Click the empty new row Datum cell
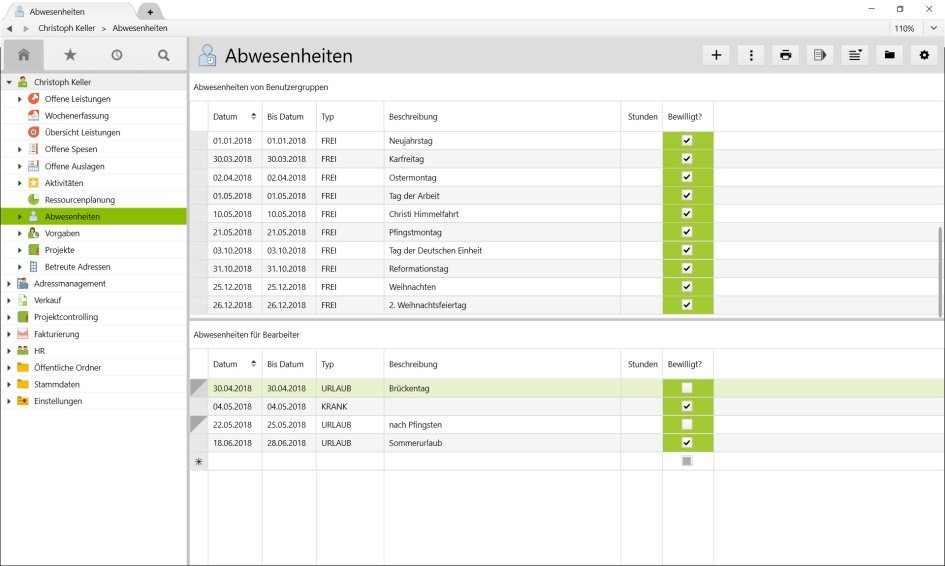Viewport: 945px width, 566px height. 235,461
